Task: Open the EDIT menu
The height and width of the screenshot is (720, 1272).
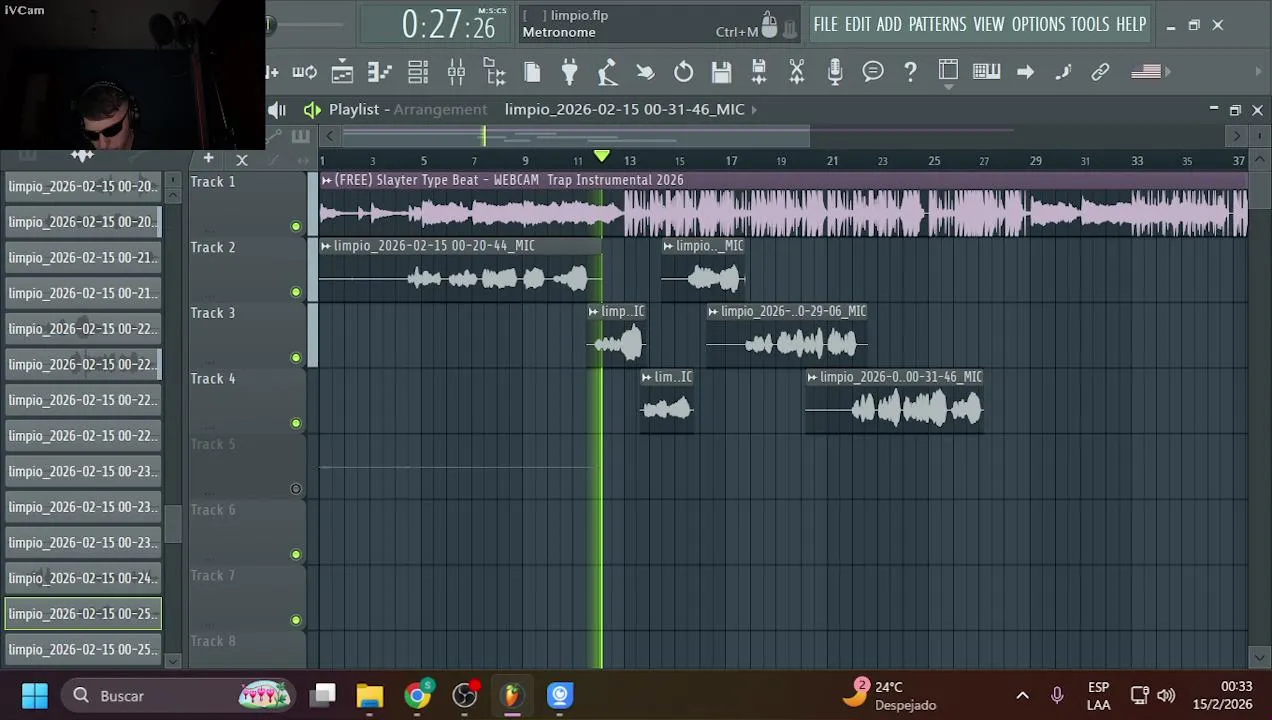Action: click(858, 24)
